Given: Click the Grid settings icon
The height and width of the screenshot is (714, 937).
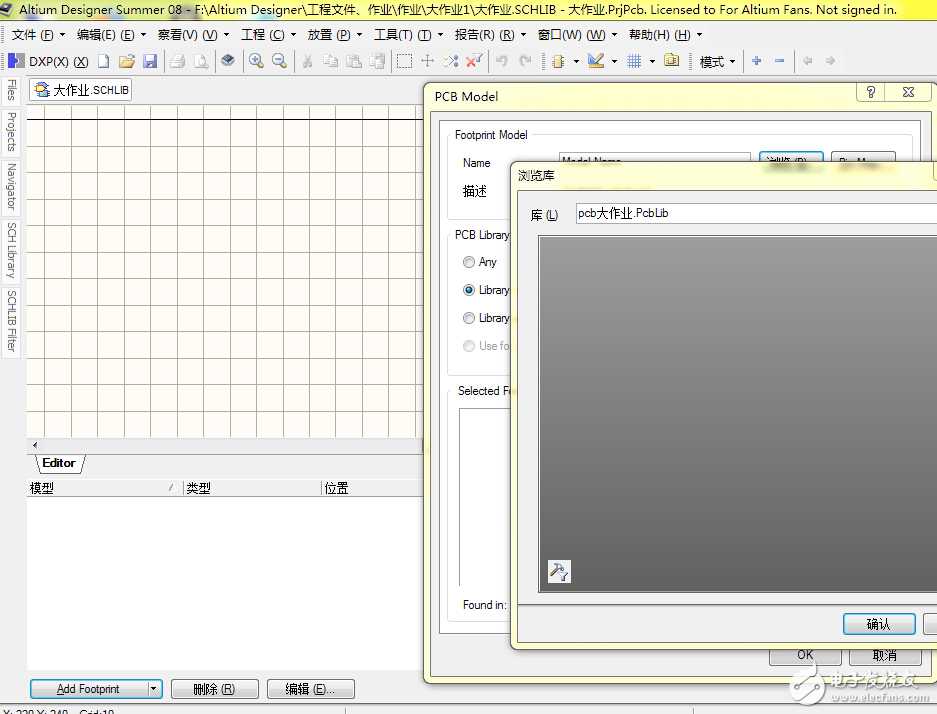Looking at the screenshot, I should point(634,61).
